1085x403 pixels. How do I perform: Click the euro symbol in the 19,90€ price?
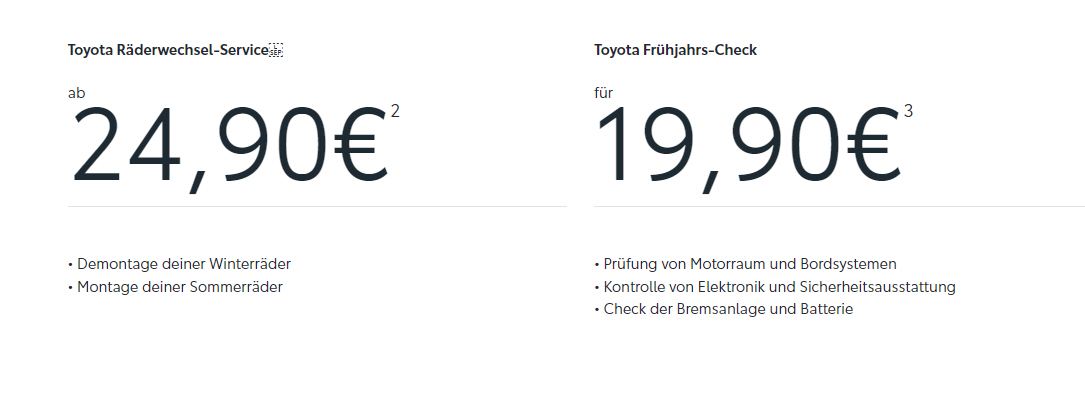[x=872, y=144]
